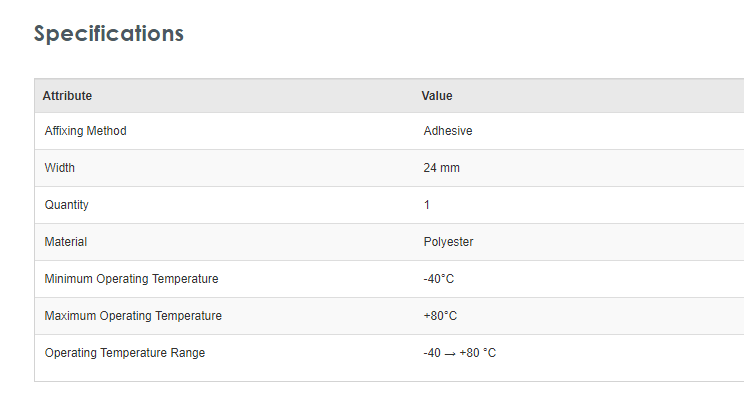The height and width of the screenshot is (407, 744).
Task: Select the Material attribute label
Action: point(66,242)
